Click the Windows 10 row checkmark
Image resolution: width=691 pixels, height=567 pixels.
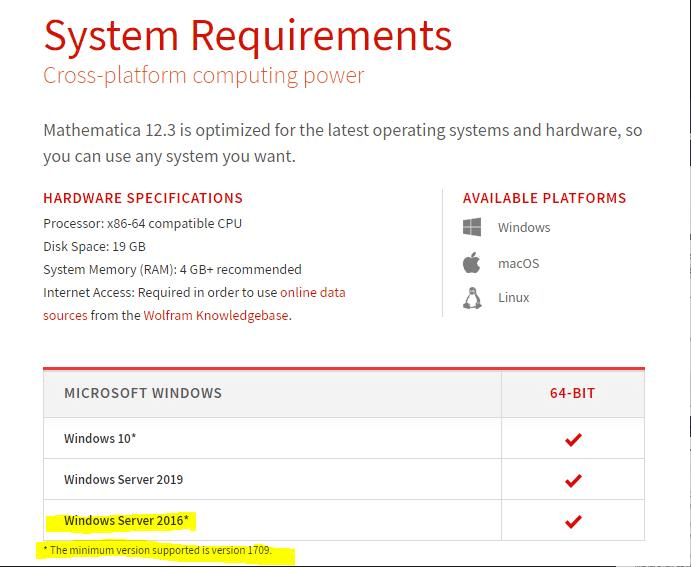pyautogui.click(x=573, y=439)
